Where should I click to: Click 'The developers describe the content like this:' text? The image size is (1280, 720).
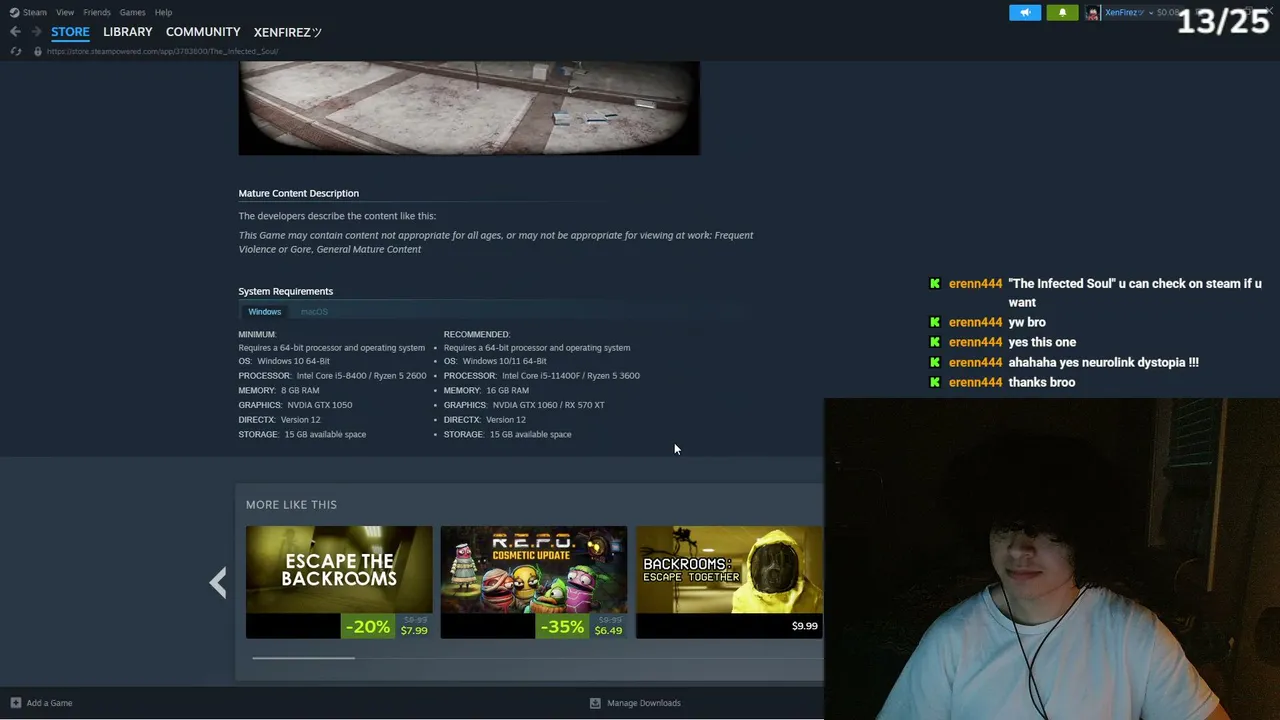pyautogui.click(x=337, y=216)
